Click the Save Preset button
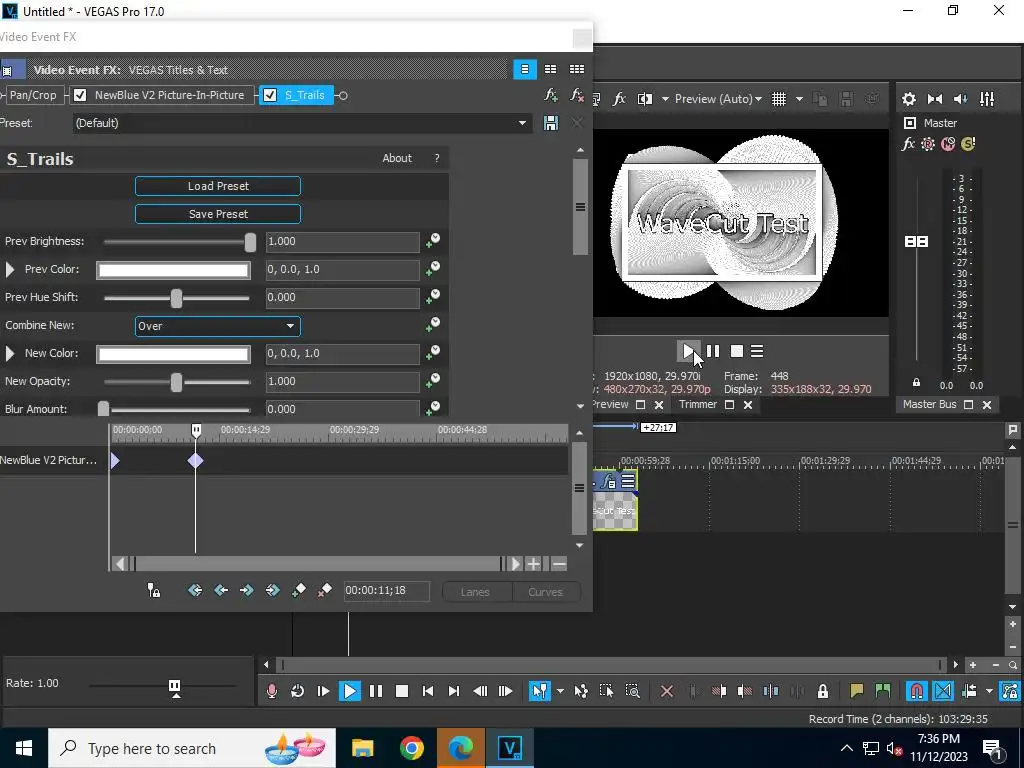 pos(217,214)
